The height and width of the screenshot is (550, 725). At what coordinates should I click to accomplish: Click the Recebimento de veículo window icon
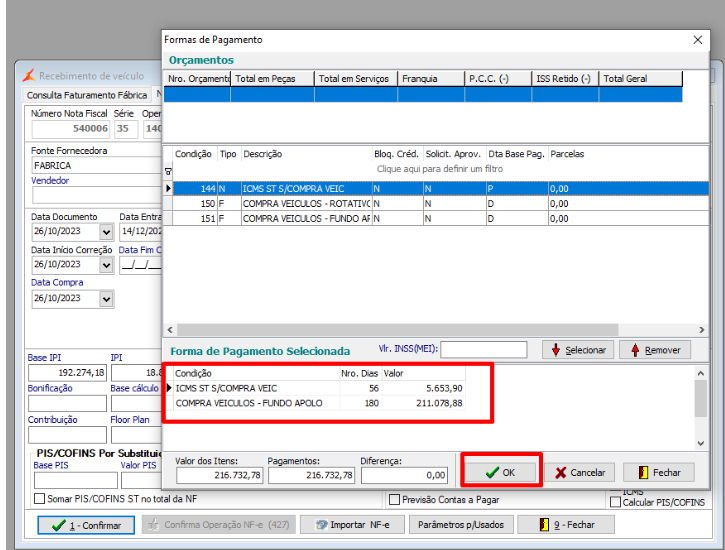pyautogui.click(x=29, y=75)
